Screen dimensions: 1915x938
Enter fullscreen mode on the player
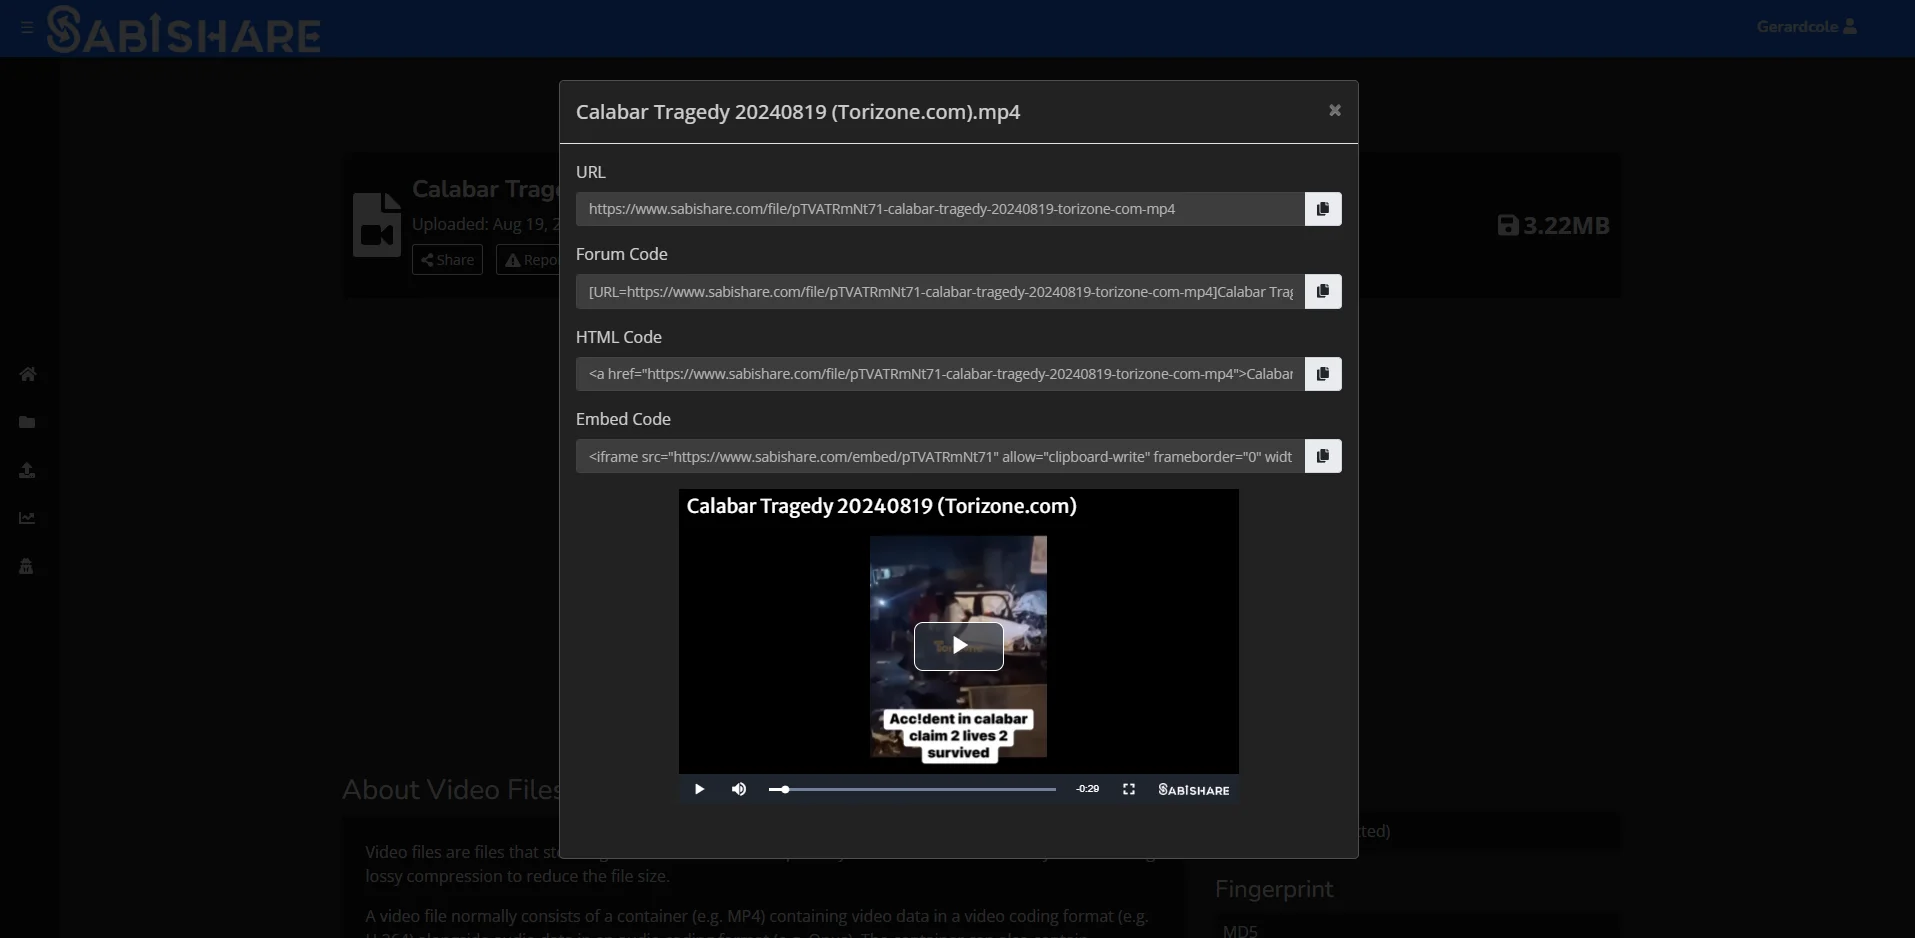click(x=1128, y=789)
